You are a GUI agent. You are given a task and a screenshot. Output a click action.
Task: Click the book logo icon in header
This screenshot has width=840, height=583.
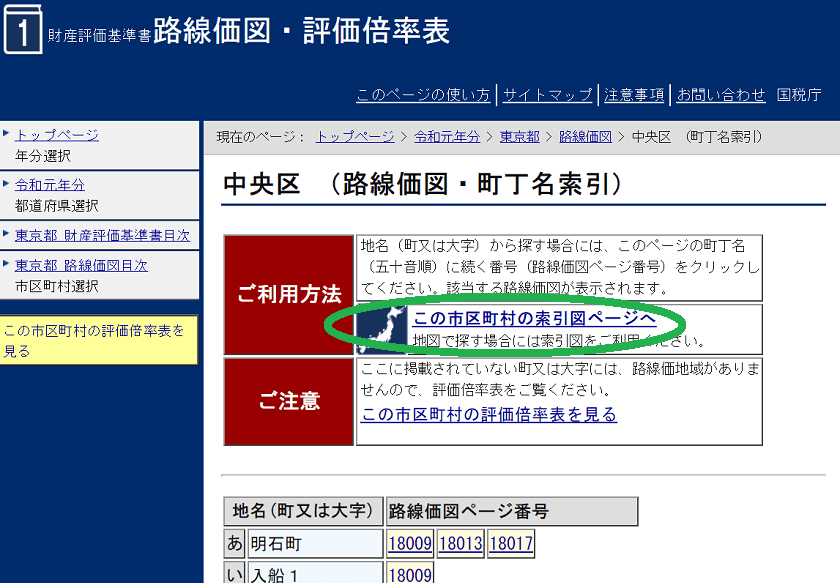pos(22,30)
